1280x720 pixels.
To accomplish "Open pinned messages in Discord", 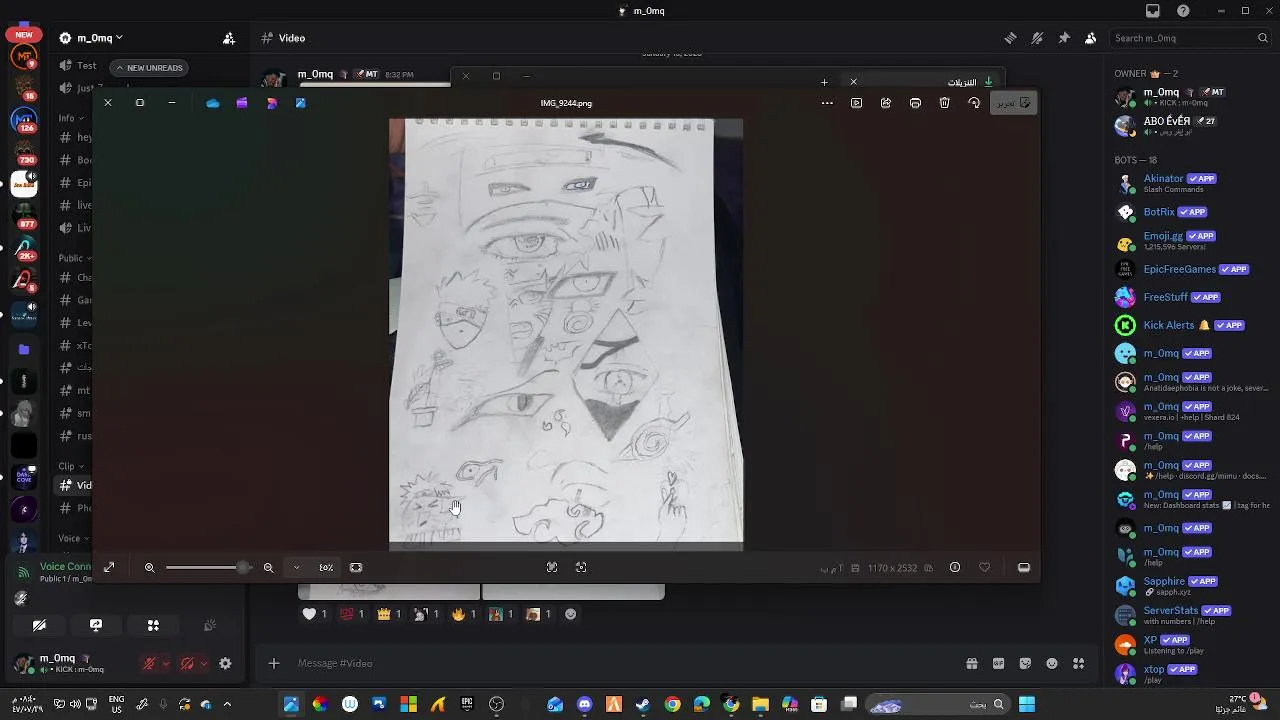I will (1064, 38).
